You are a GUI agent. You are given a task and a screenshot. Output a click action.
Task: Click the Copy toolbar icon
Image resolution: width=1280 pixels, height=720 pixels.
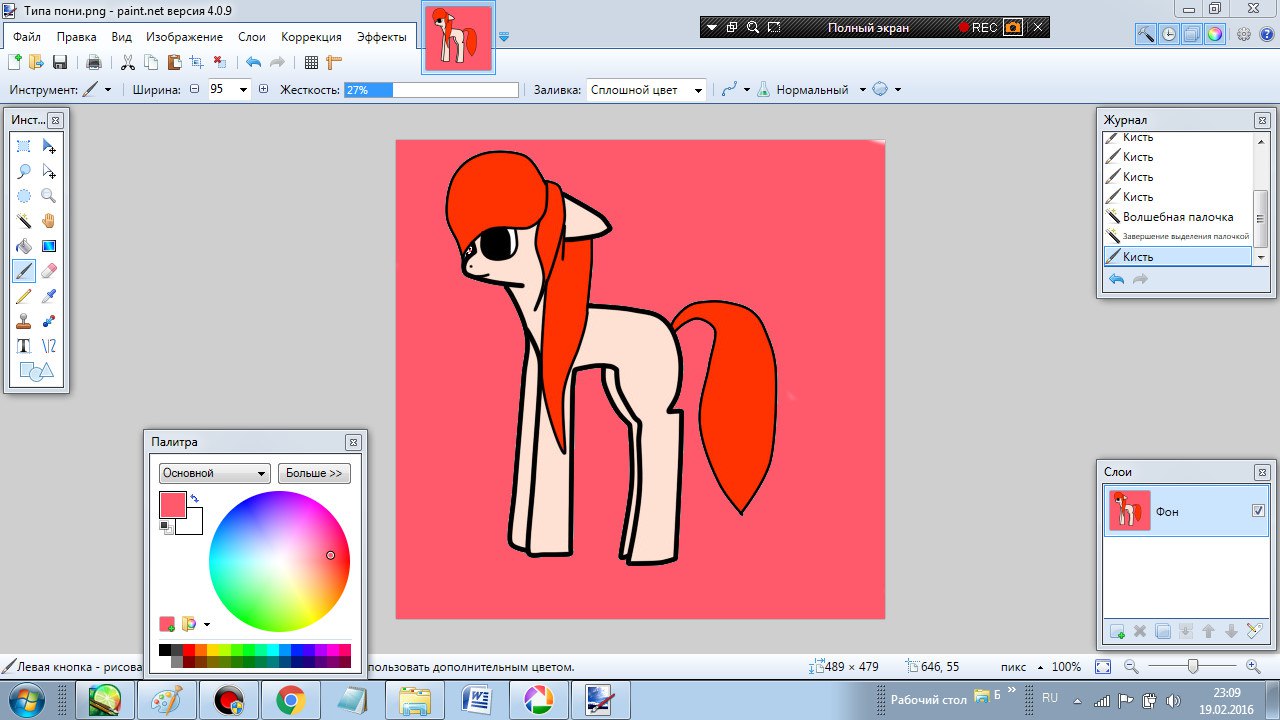click(x=150, y=62)
